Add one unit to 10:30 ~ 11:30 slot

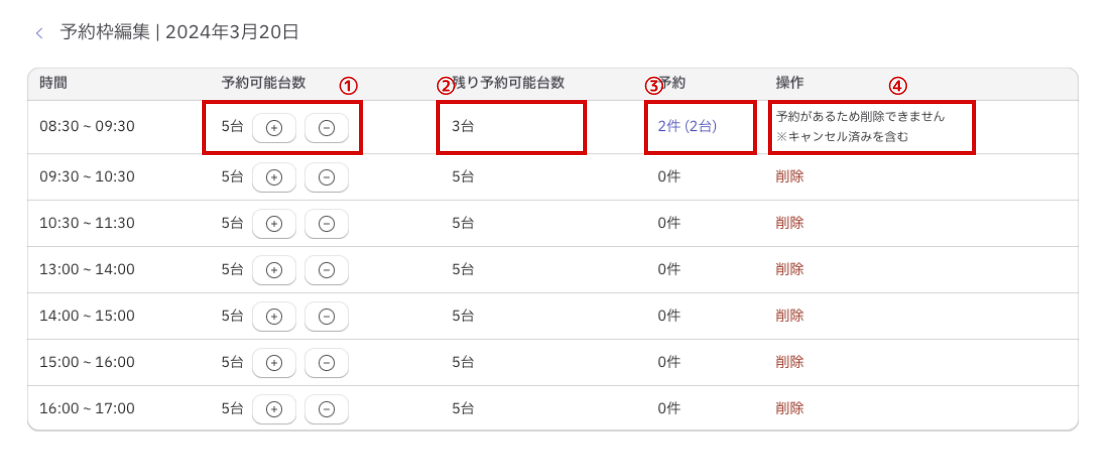[274, 224]
